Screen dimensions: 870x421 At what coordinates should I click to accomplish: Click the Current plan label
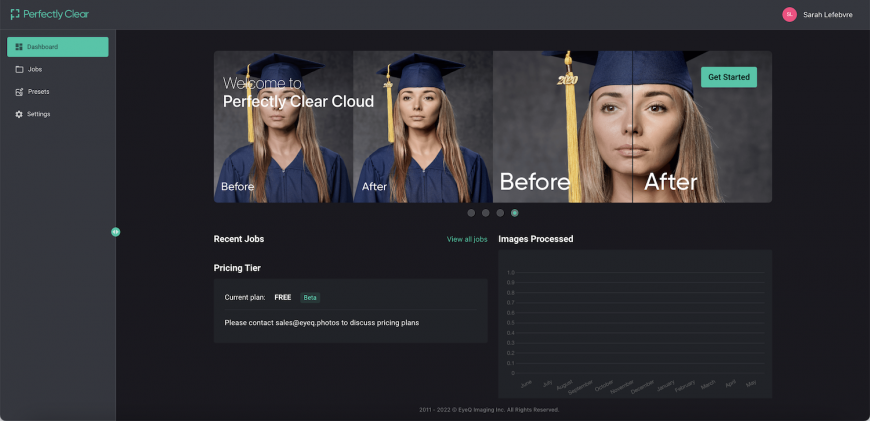(x=245, y=298)
